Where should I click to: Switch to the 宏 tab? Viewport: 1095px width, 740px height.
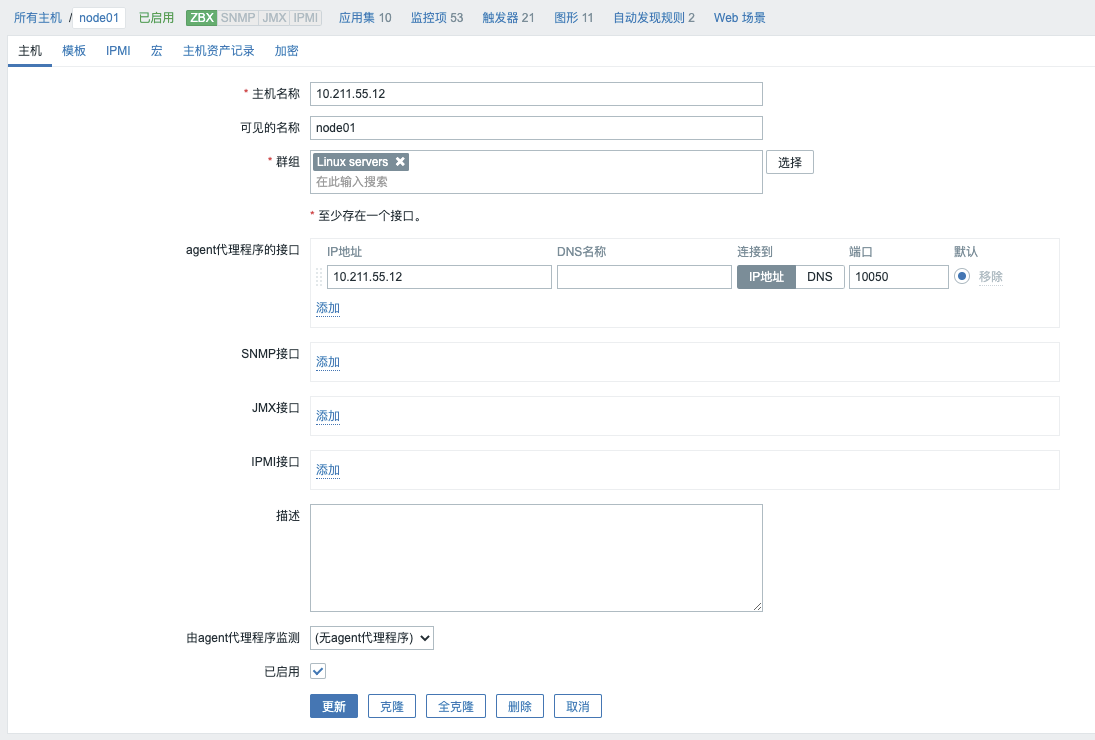point(156,50)
